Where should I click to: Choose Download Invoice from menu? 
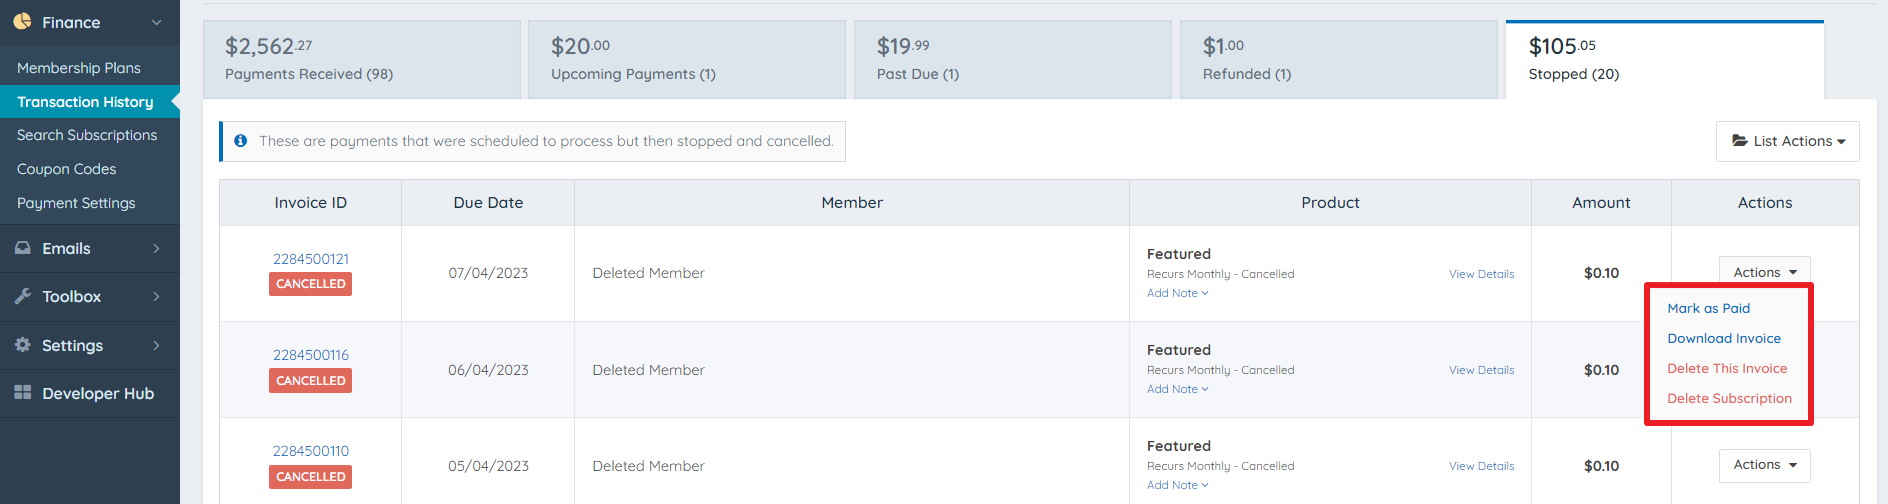click(1724, 338)
